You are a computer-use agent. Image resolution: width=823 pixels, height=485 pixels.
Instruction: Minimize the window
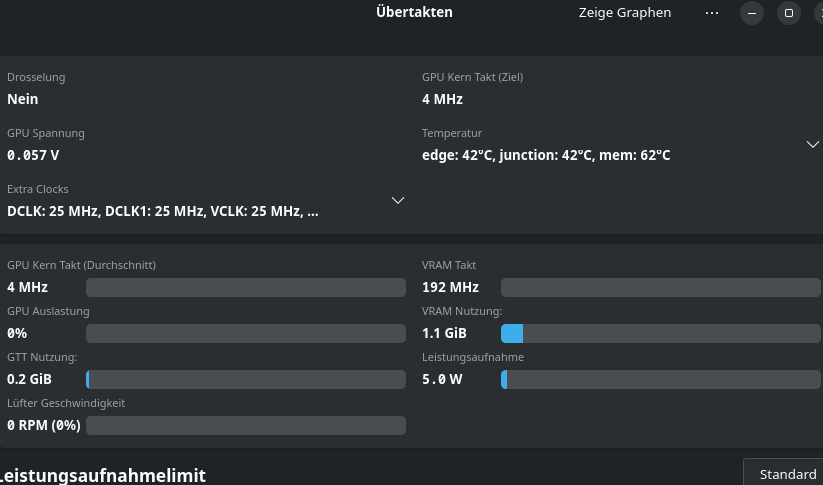[752, 13]
